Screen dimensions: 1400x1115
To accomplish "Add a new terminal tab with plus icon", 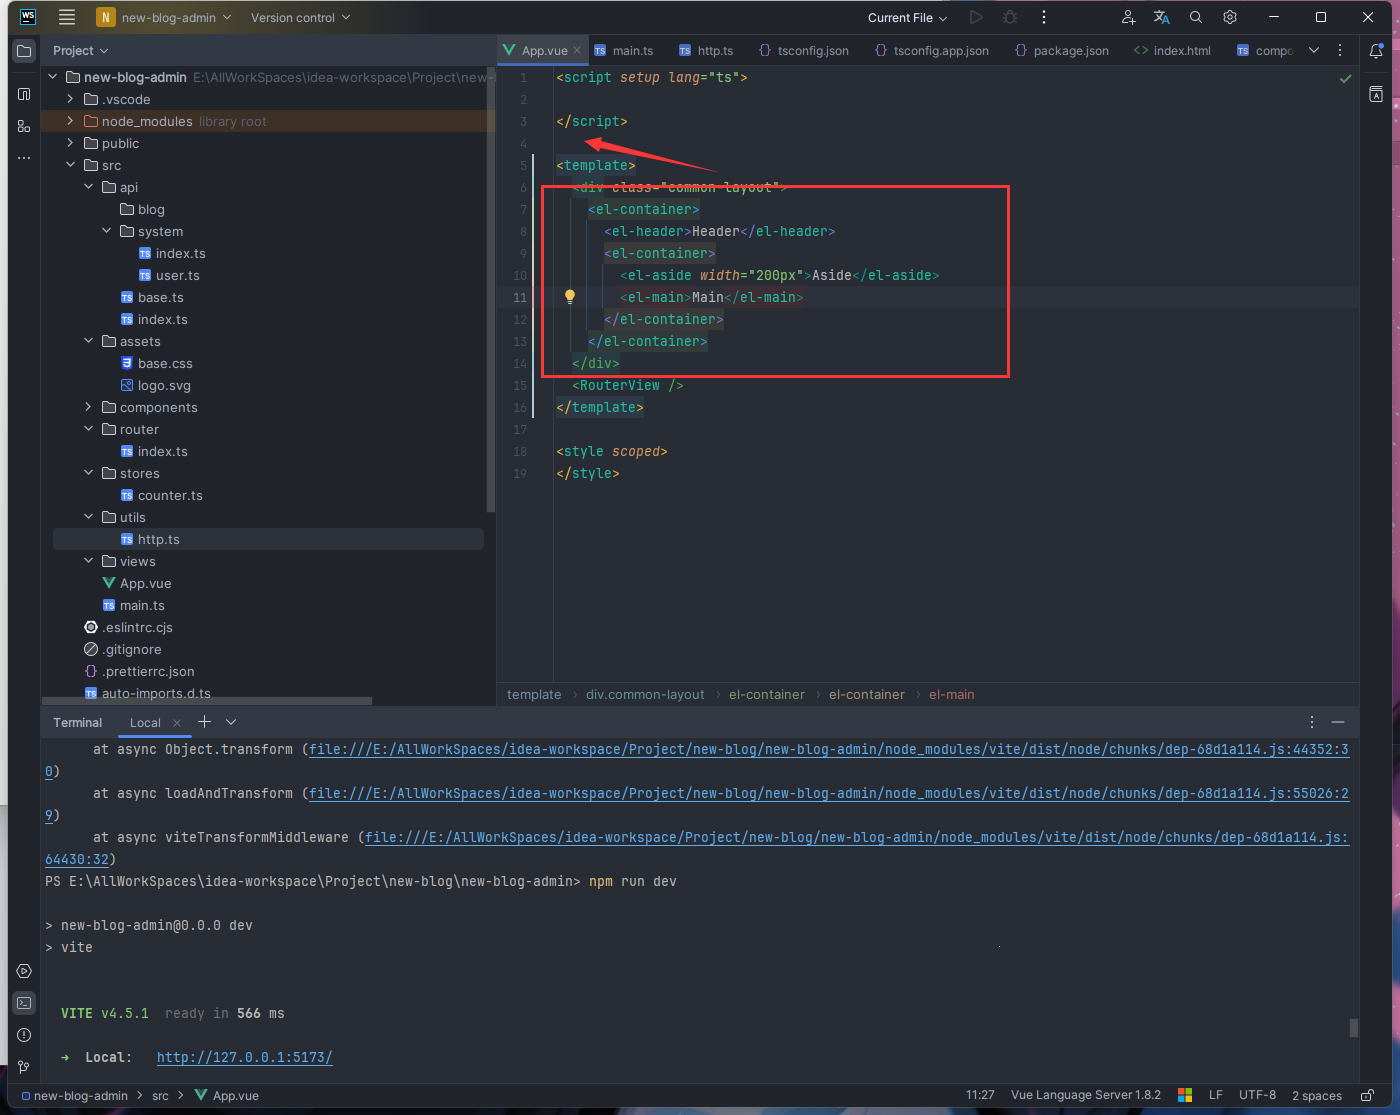I will point(204,721).
